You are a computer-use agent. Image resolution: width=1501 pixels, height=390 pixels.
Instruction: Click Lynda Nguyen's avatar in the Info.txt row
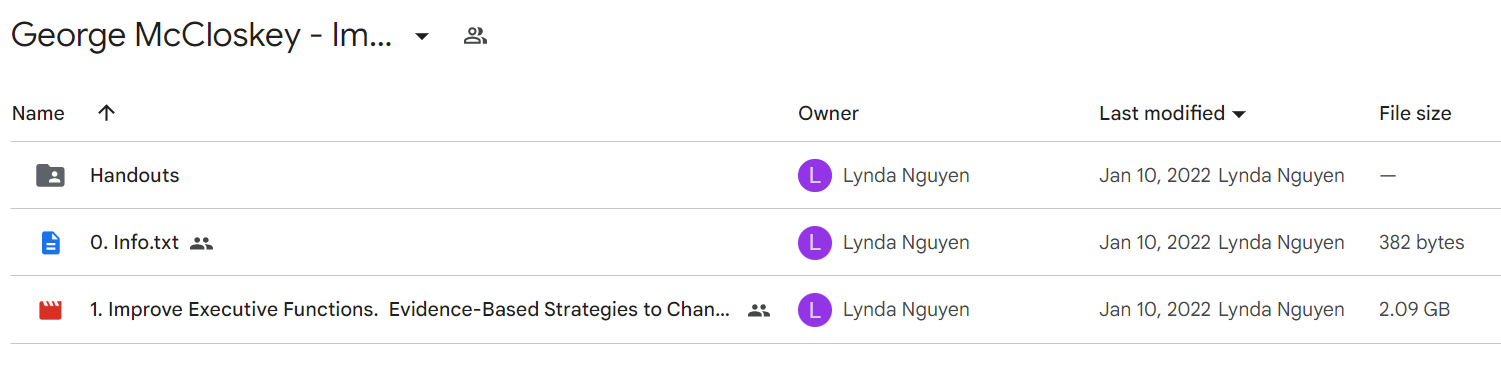815,243
